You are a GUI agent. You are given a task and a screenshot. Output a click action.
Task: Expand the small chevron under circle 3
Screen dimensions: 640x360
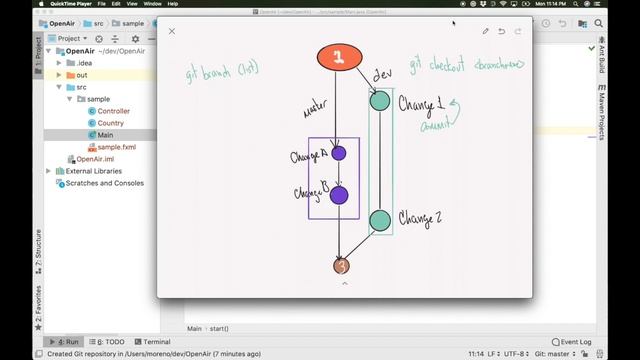click(x=345, y=283)
